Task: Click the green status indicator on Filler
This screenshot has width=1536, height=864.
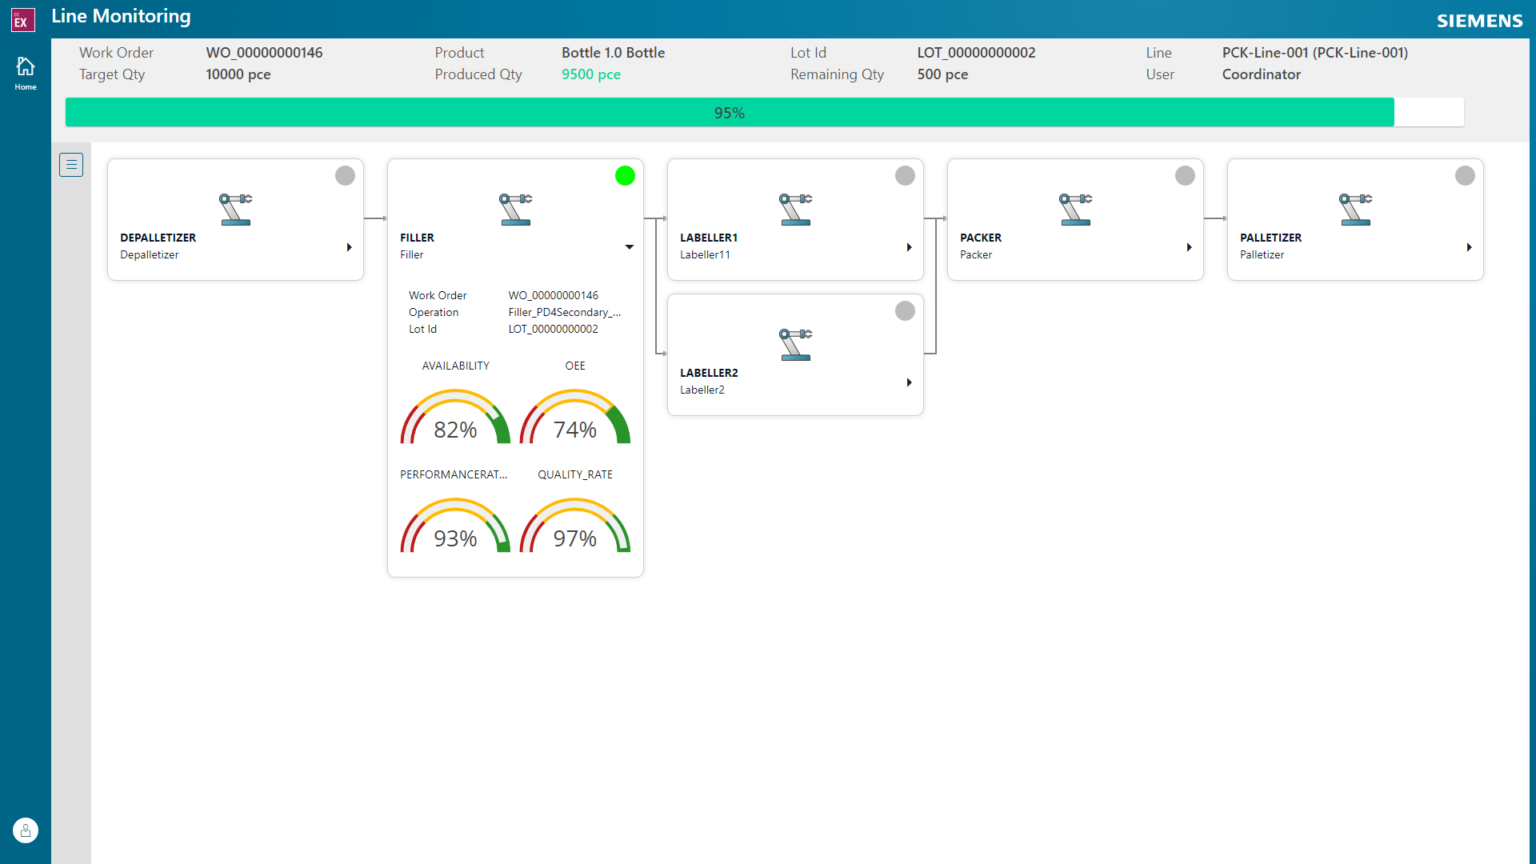Action: (x=625, y=175)
